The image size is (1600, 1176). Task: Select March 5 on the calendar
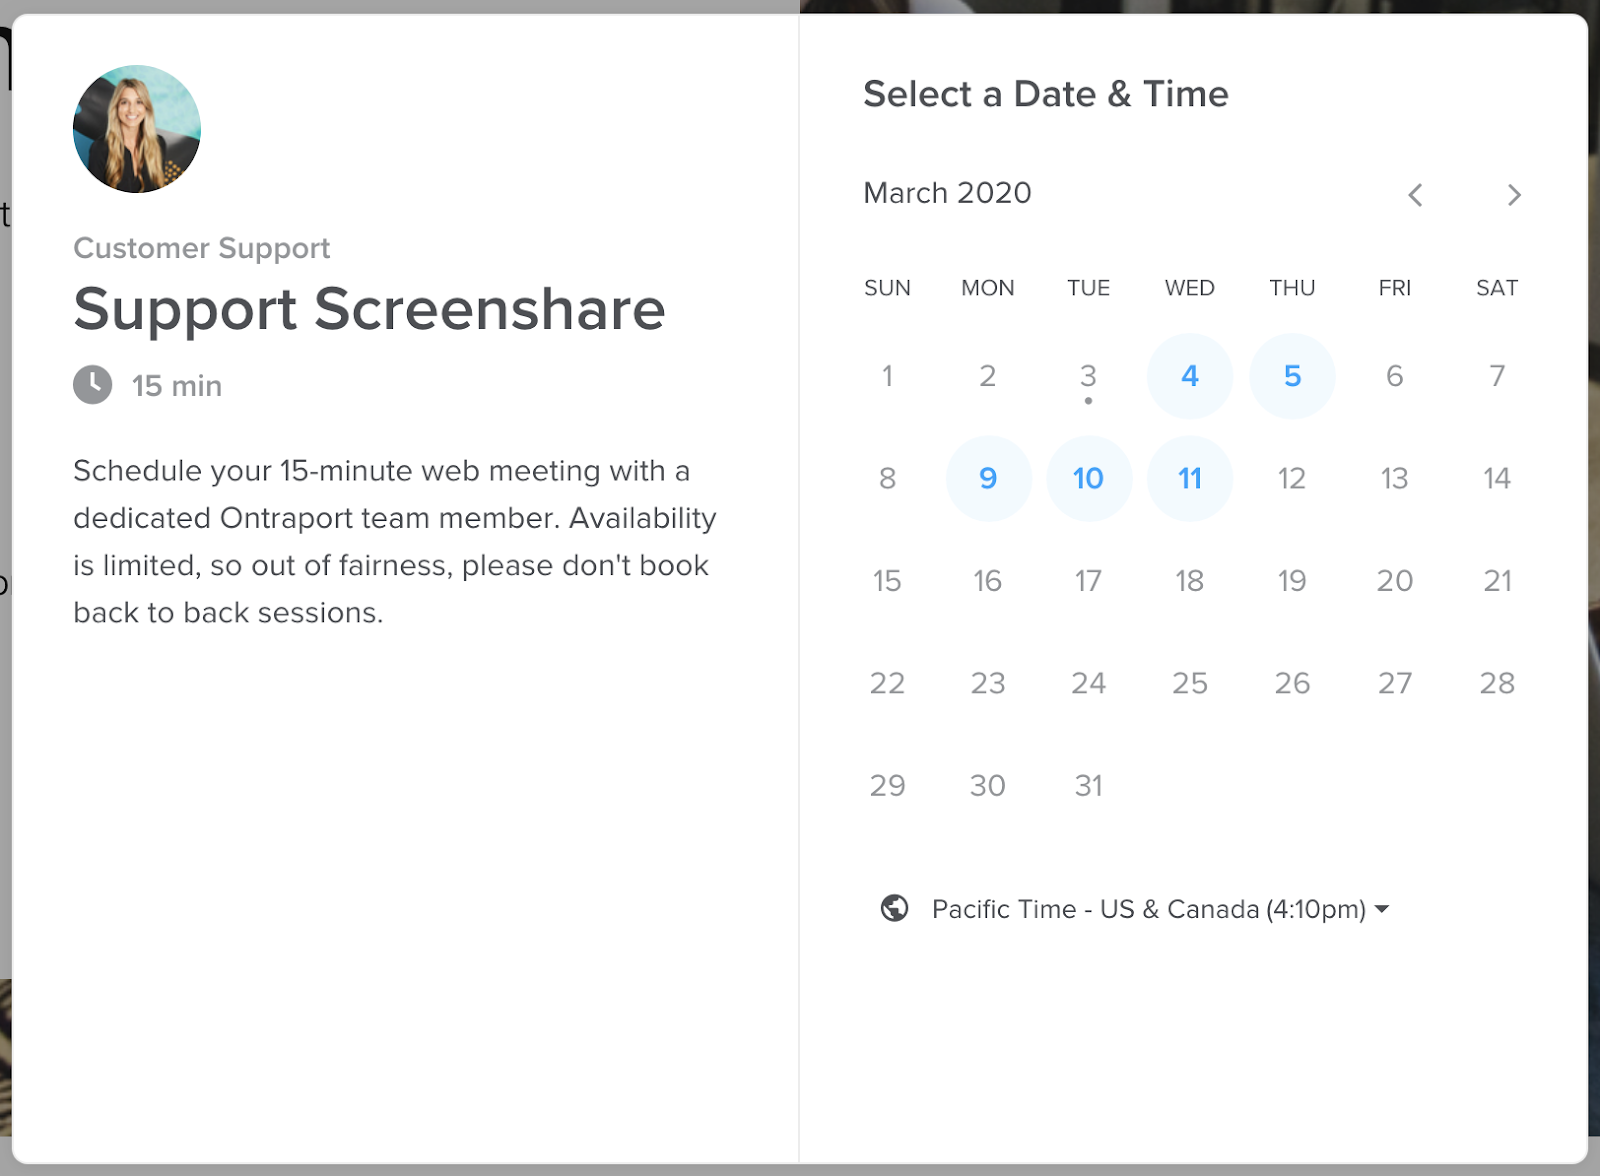(x=1292, y=376)
